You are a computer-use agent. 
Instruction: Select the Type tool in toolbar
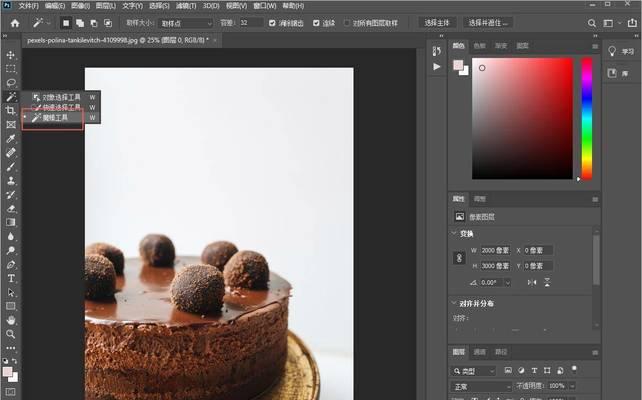pyautogui.click(x=11, y=278)
